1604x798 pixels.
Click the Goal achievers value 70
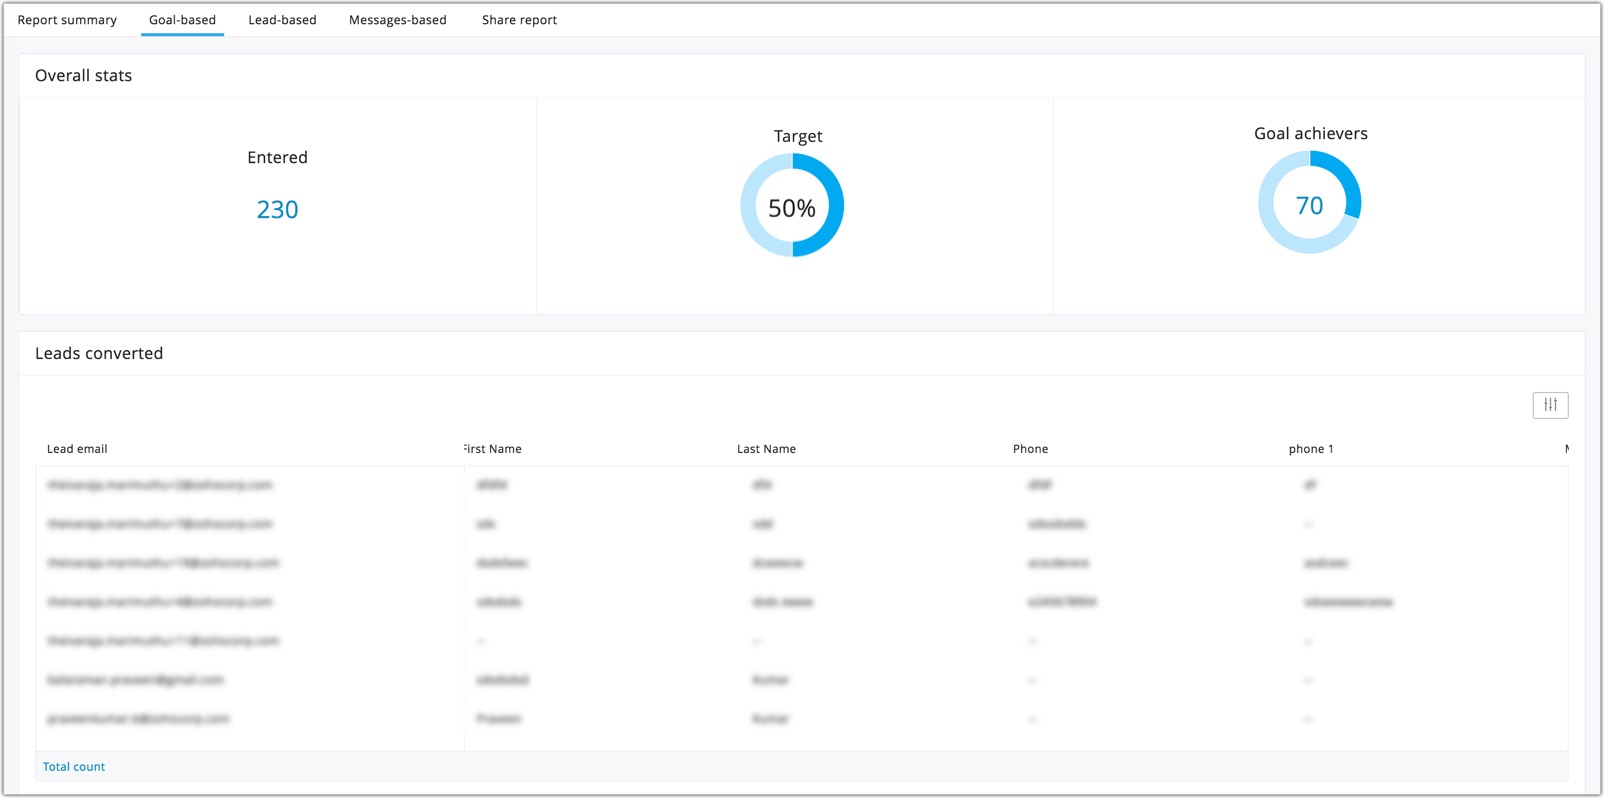(1309, 206)
